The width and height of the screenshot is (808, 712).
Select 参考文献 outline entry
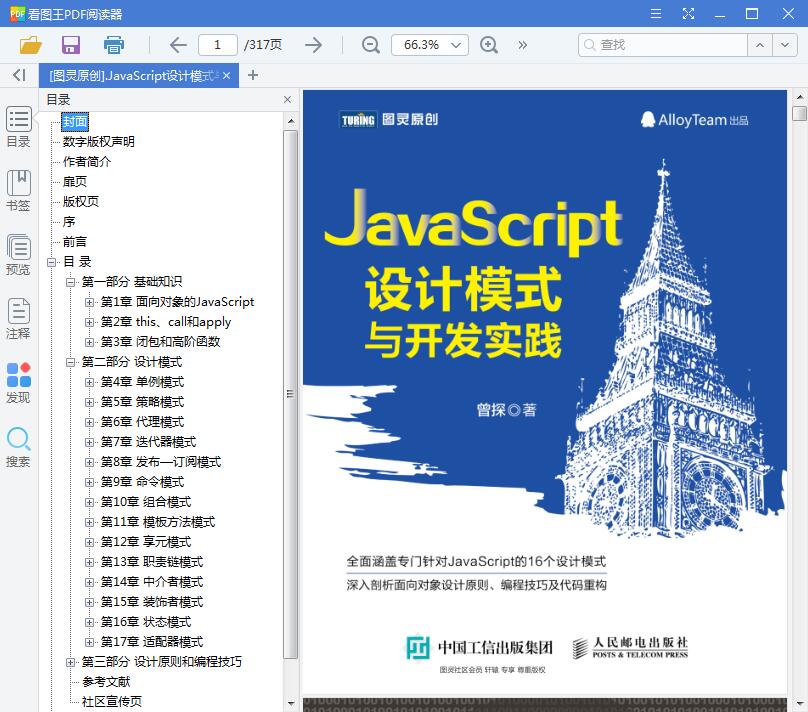[x=106, y=682]
